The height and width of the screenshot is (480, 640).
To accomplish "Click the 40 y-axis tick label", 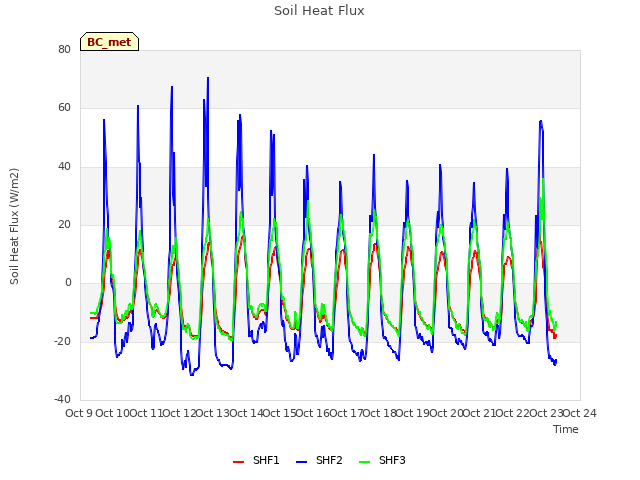I will point(64,166).
